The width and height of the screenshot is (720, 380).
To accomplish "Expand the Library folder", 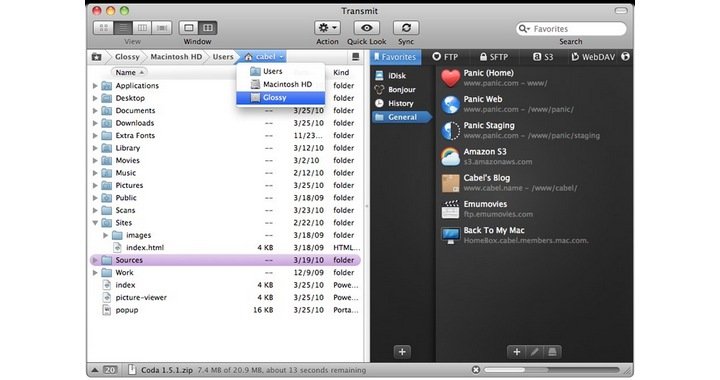I will [x=95, y=148].
